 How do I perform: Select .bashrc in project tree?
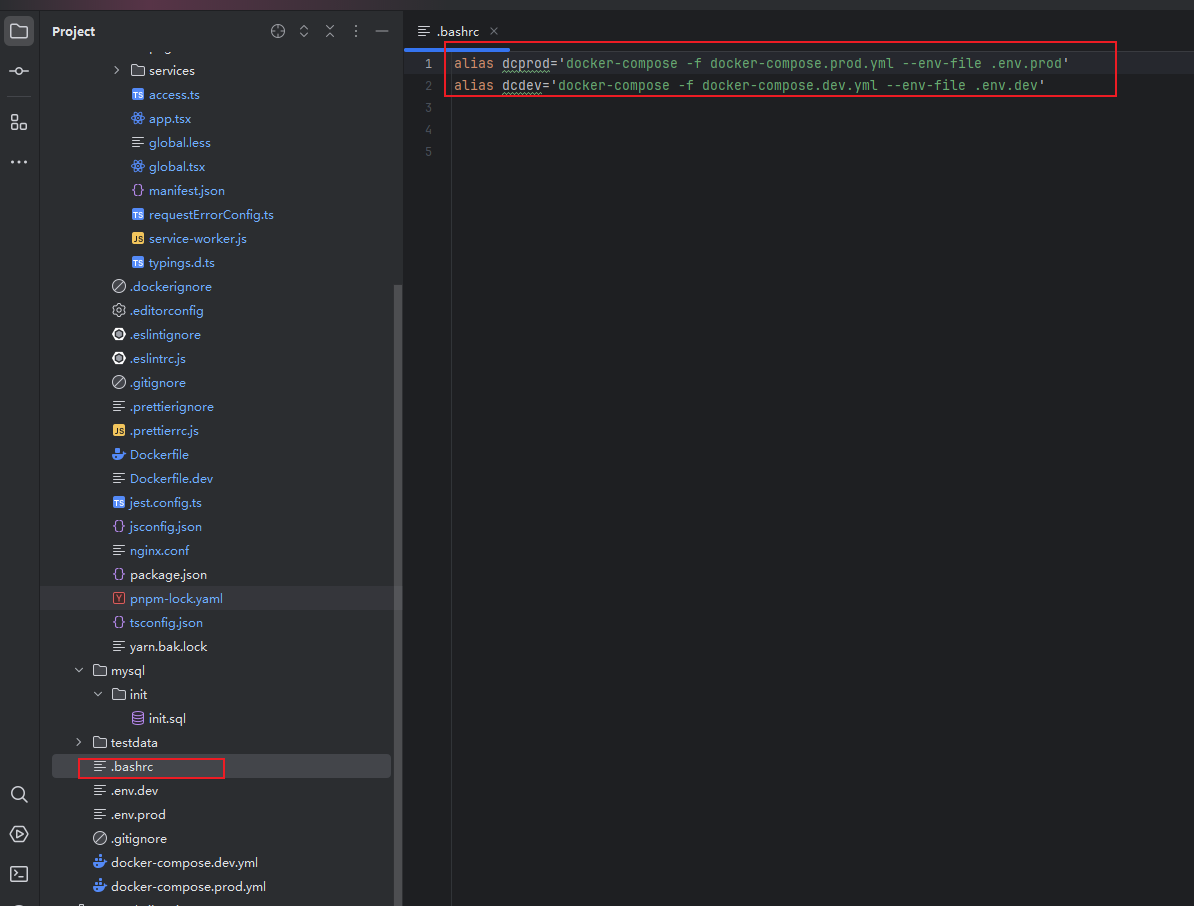pos(132,767)
